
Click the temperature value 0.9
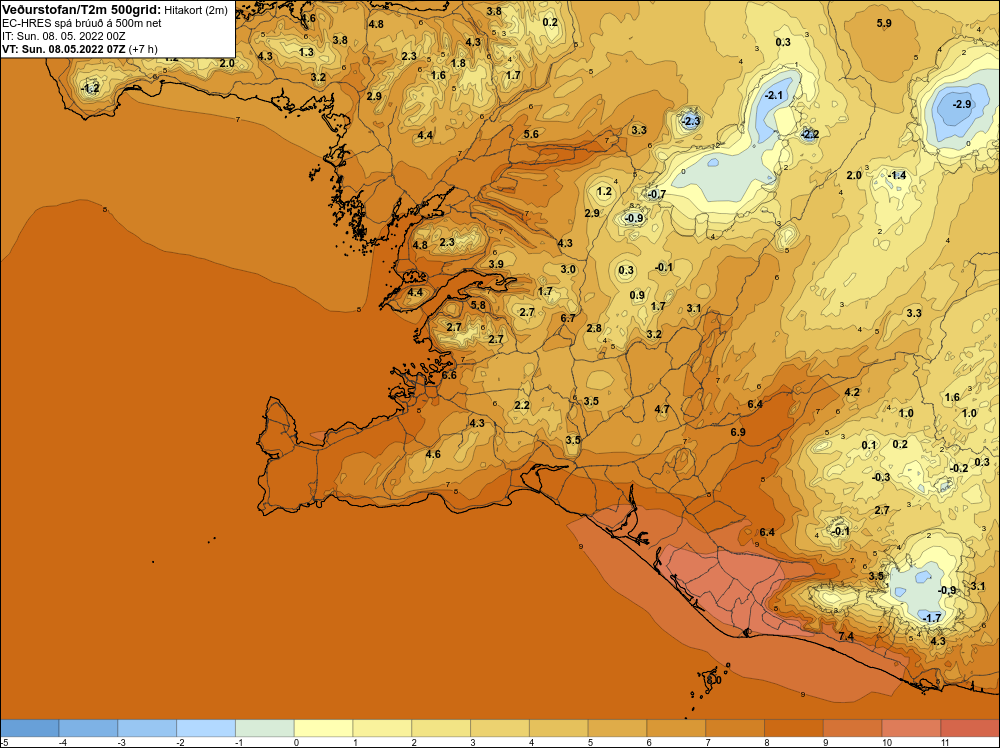[x=637, y=295]
